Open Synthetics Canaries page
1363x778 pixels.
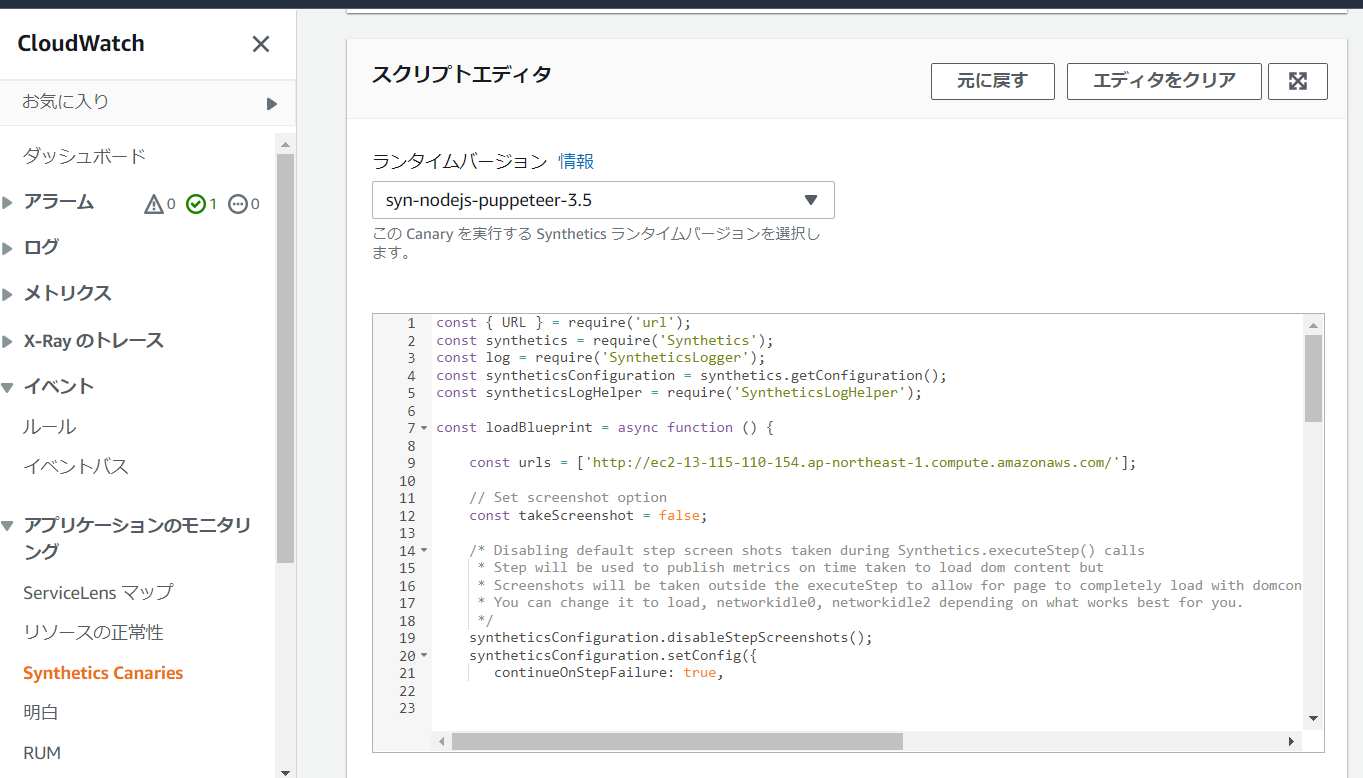point(103,673)
